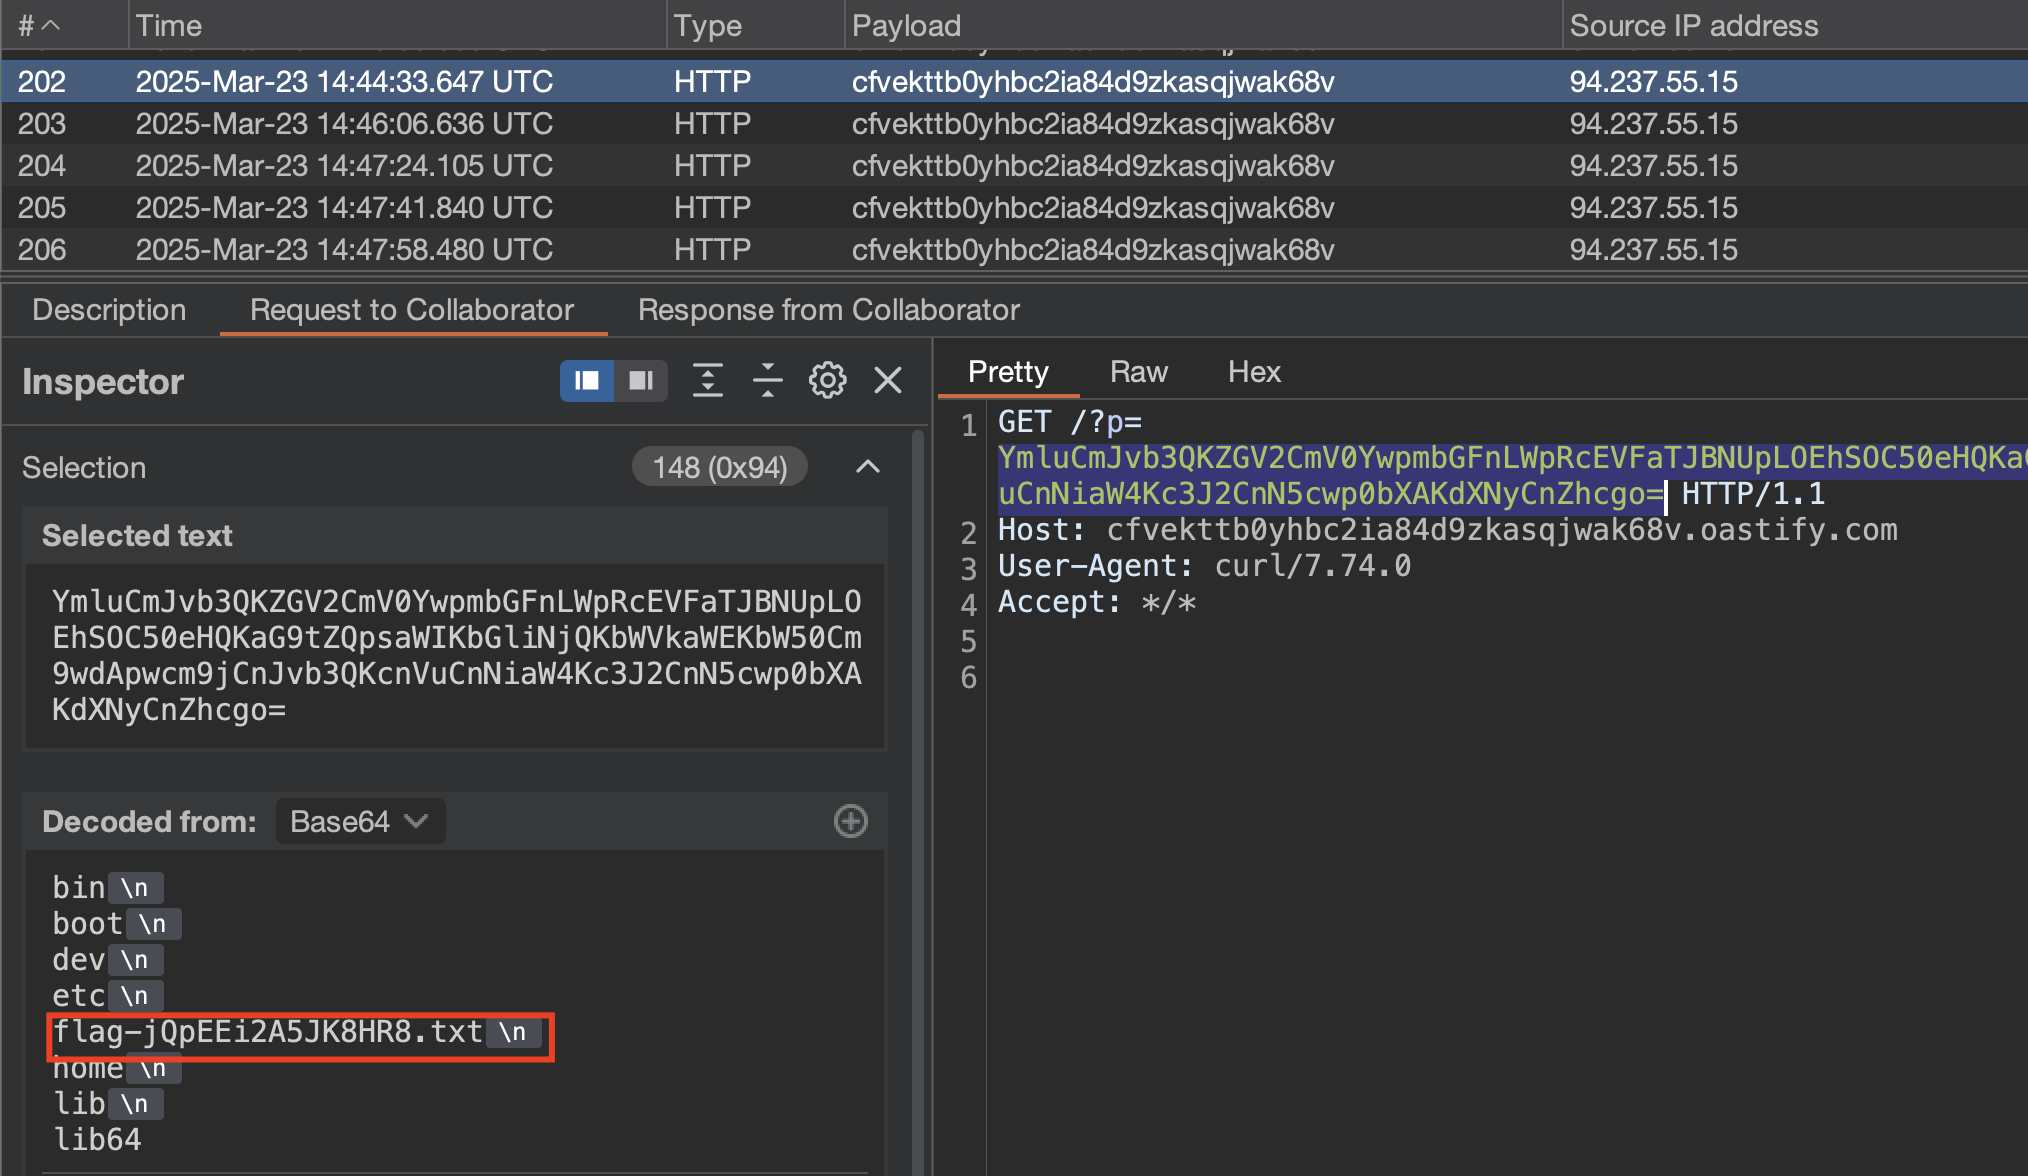Screen dimensions: 2028x1176
Task: Open the Description tab
Action: coord(109,310)
